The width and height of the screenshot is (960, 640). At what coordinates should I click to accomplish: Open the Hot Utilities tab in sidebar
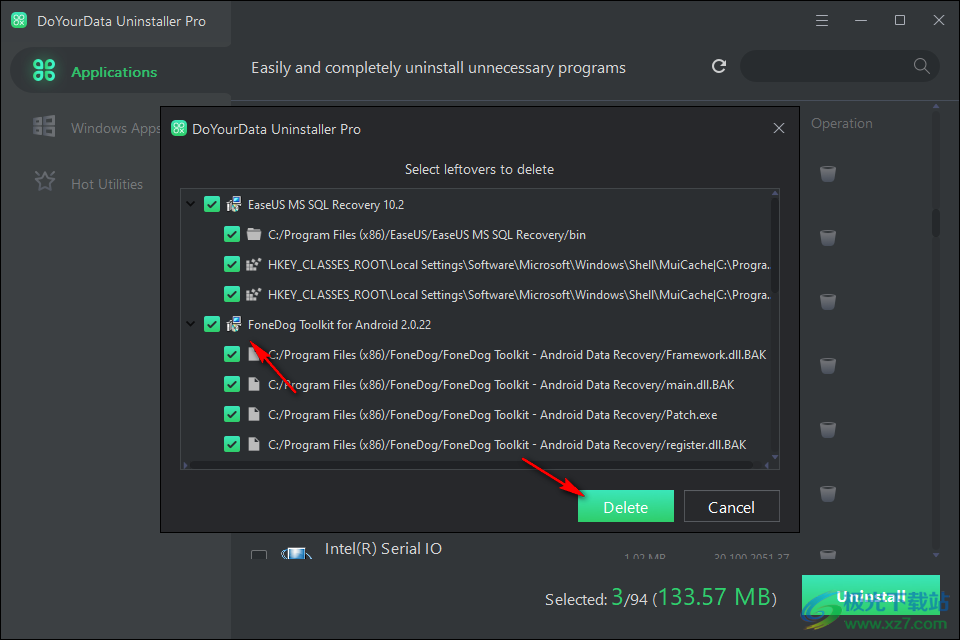point(107,184)
